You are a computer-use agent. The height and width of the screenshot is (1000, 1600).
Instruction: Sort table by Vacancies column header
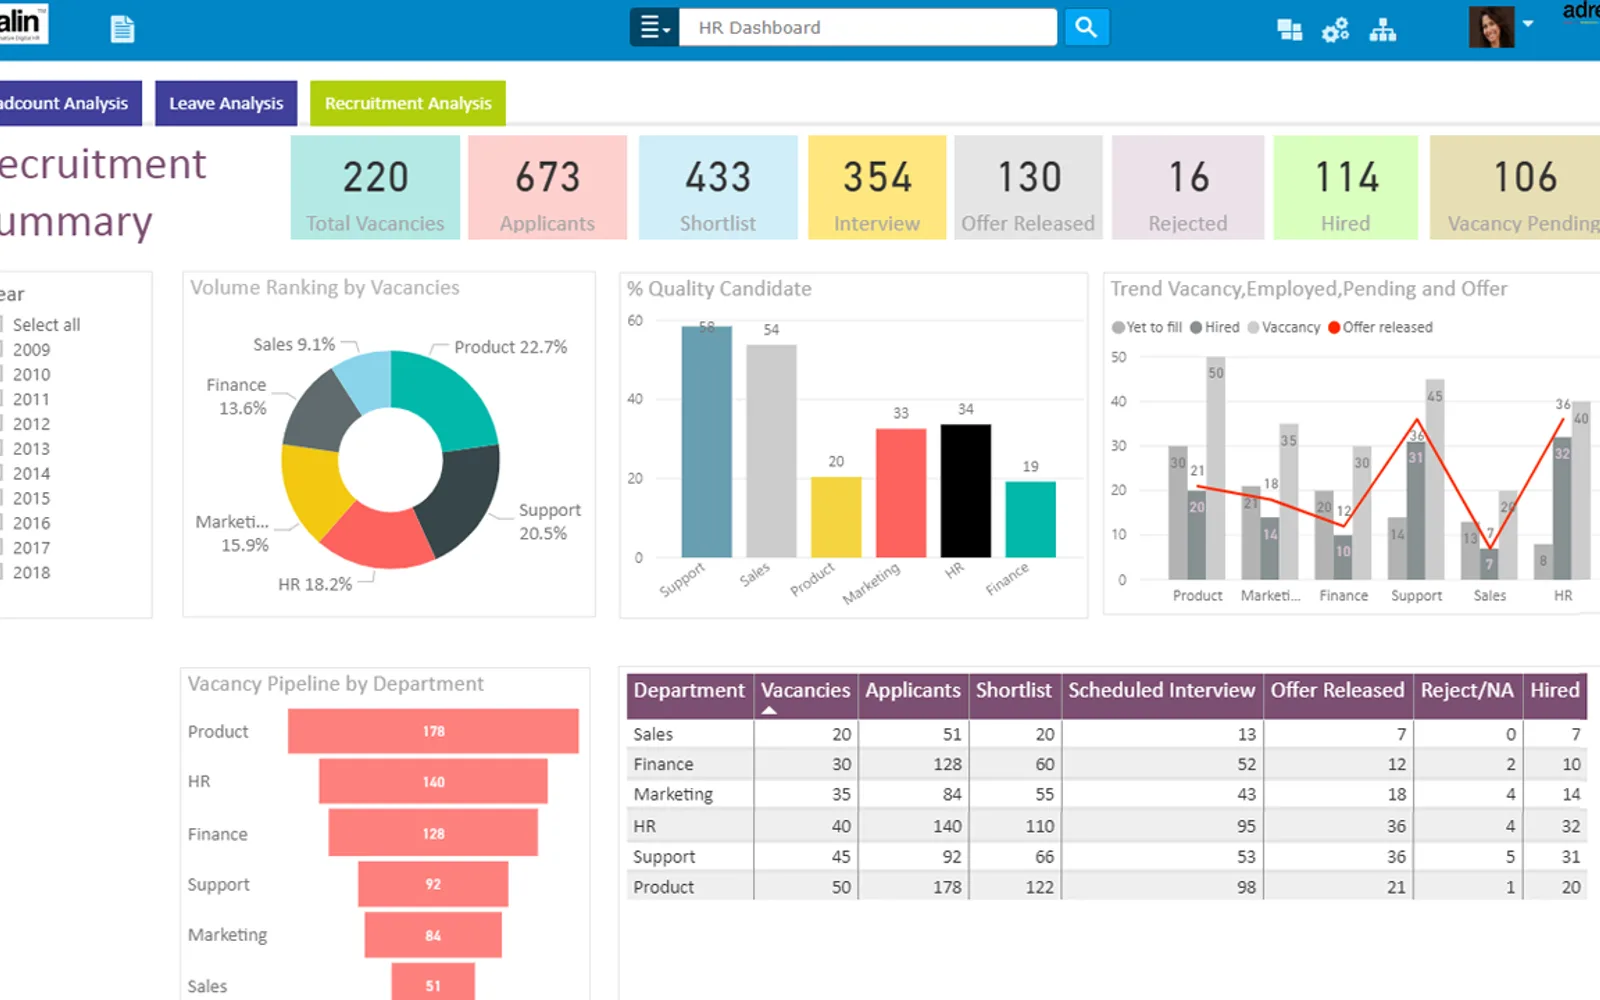click(805, 695)
